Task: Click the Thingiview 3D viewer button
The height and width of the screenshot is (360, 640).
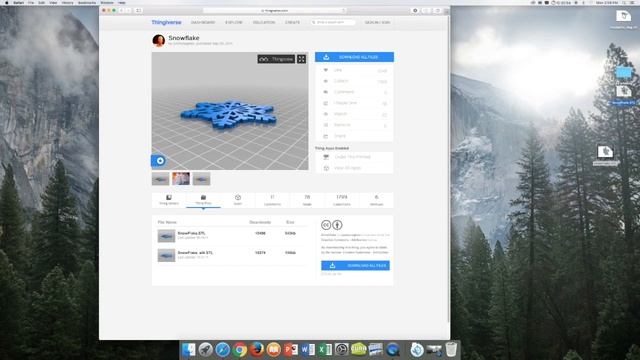Action: tap(276, 59)
